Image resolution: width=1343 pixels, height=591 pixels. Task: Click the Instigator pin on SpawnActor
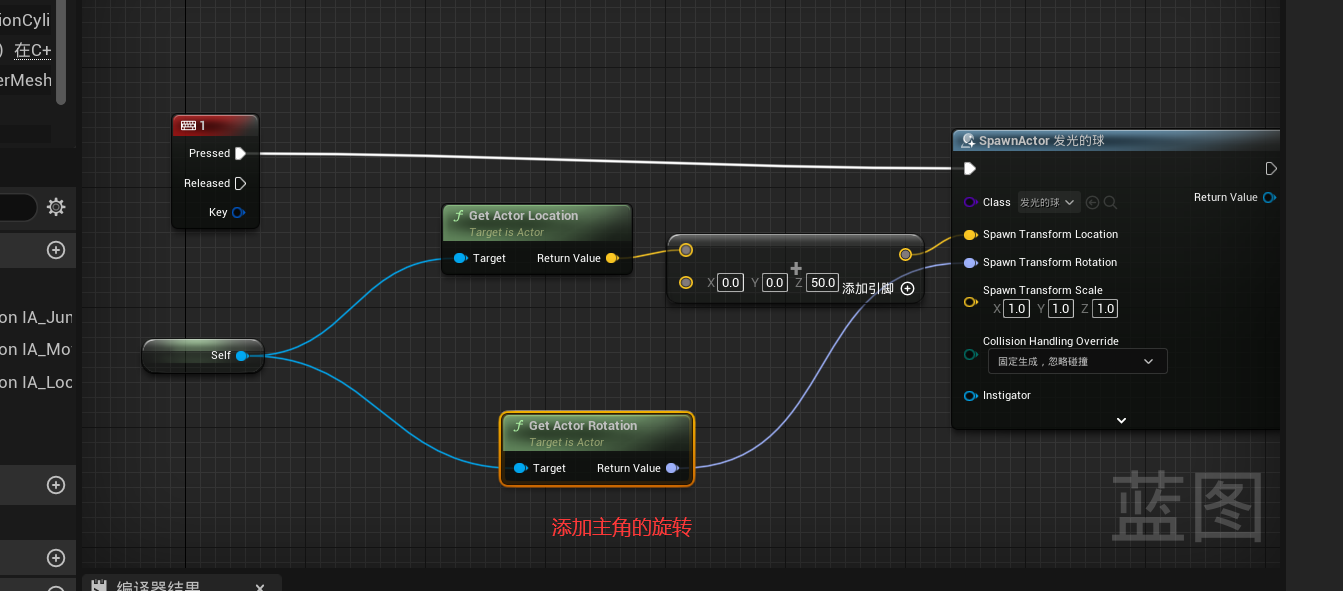(x=970, y=396)
